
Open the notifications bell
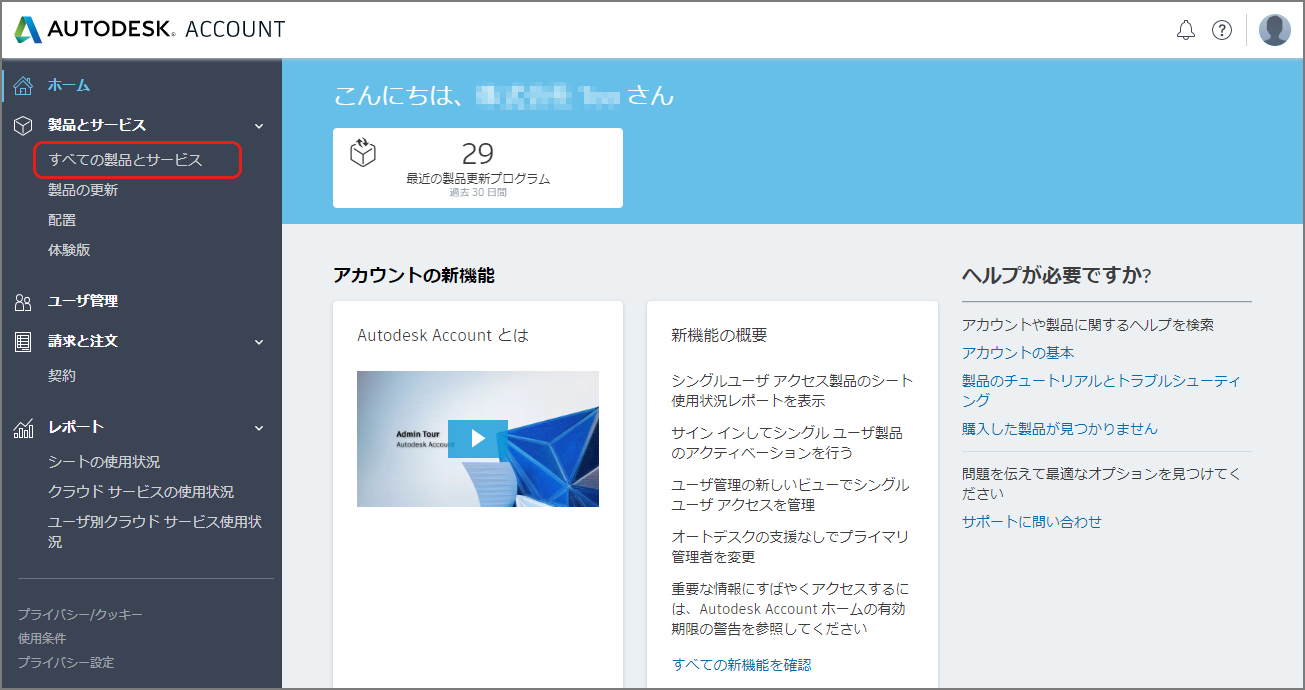(x=1186, y=30)
